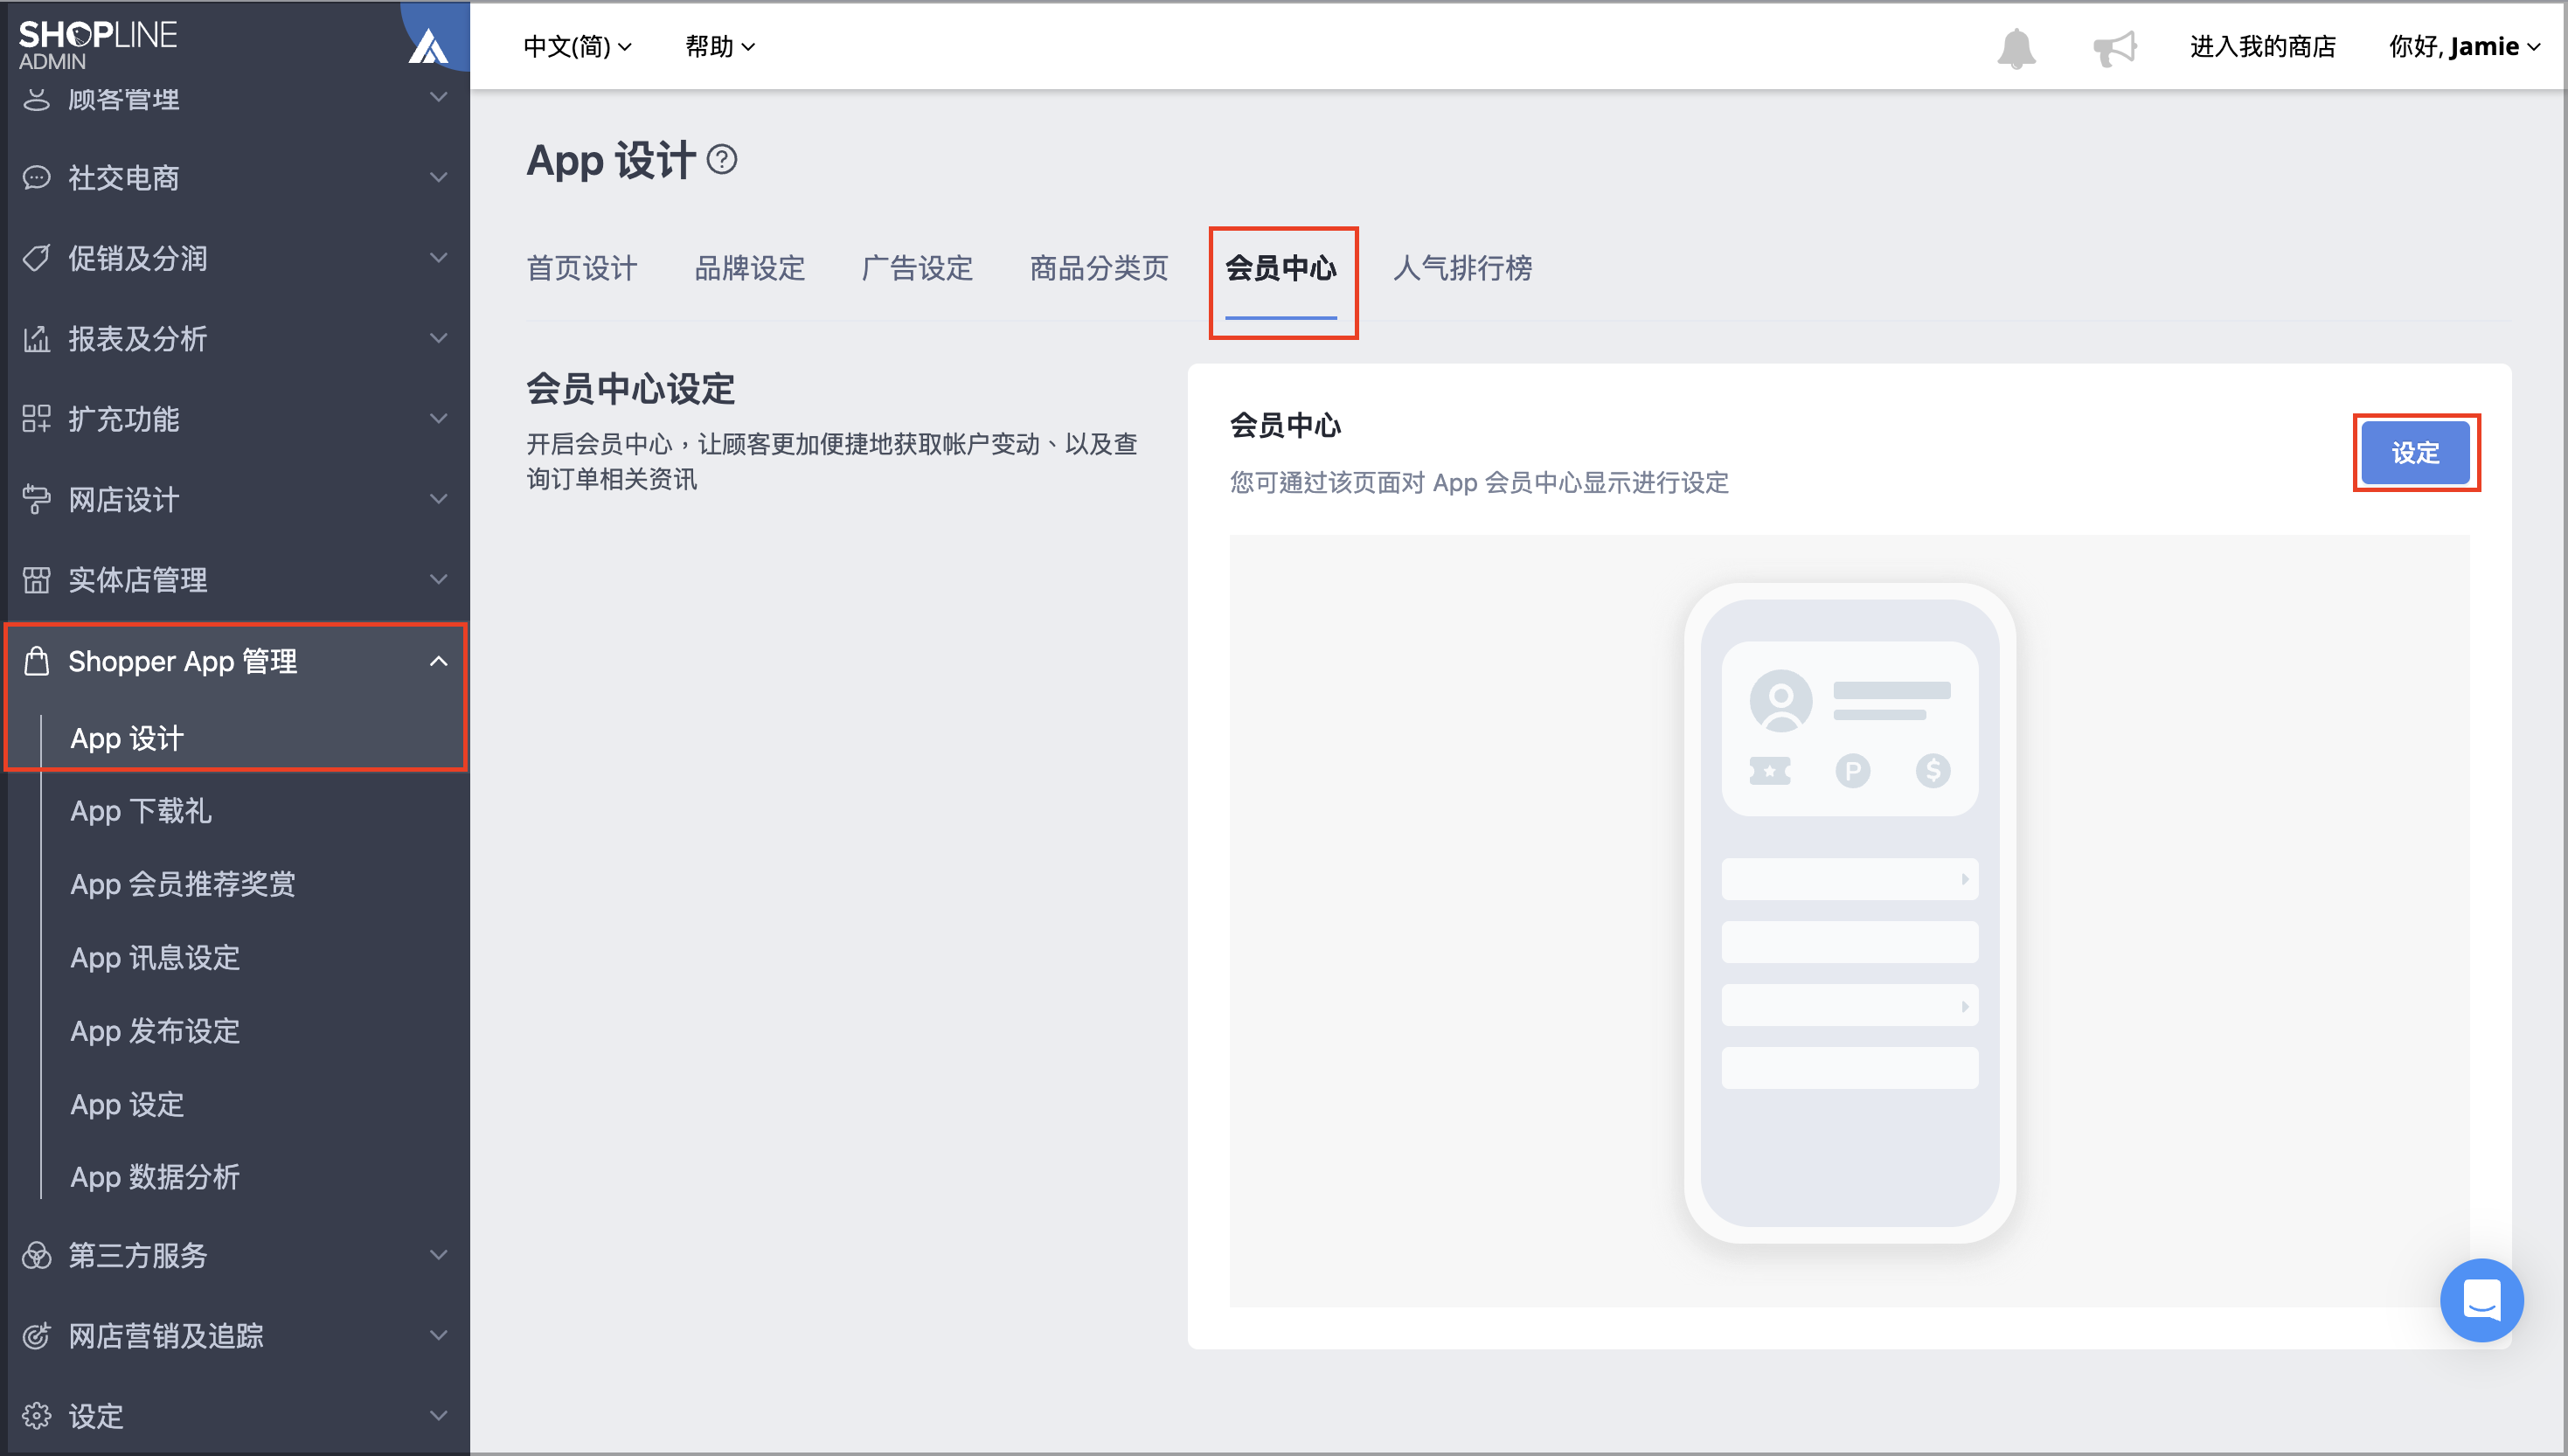Click the 第三方服务 circles icon
The height and width of the screenshot is (1456, 2568).
[x=36, y=1254]
